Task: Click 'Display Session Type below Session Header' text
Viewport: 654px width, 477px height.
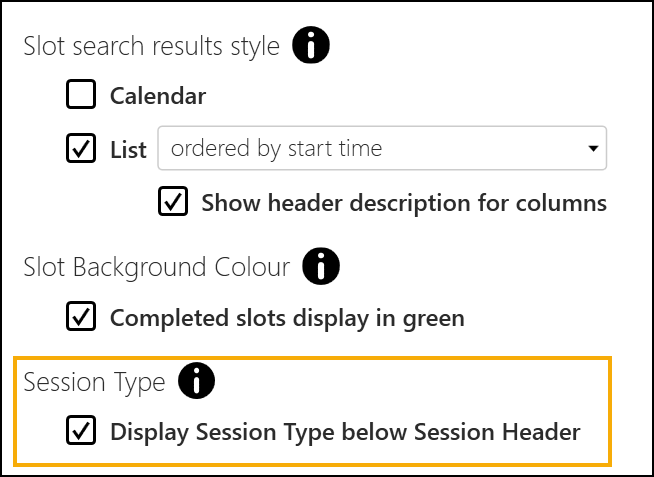Action: [x=345, y=433]
